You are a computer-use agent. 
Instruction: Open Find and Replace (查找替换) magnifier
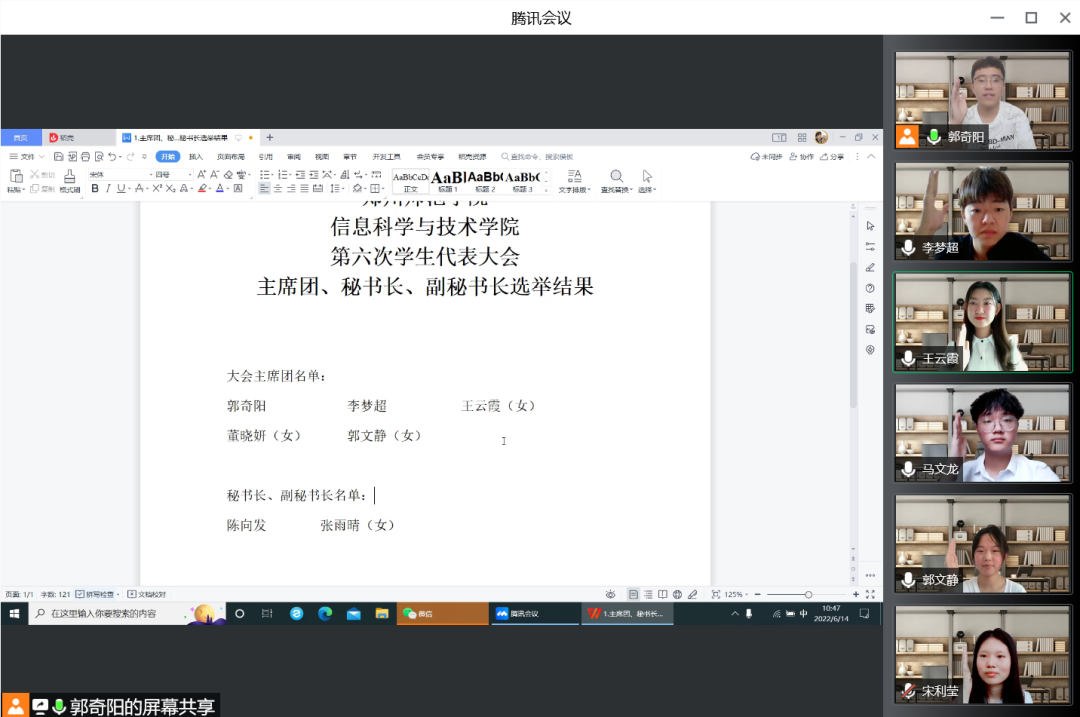coord(616,177)
